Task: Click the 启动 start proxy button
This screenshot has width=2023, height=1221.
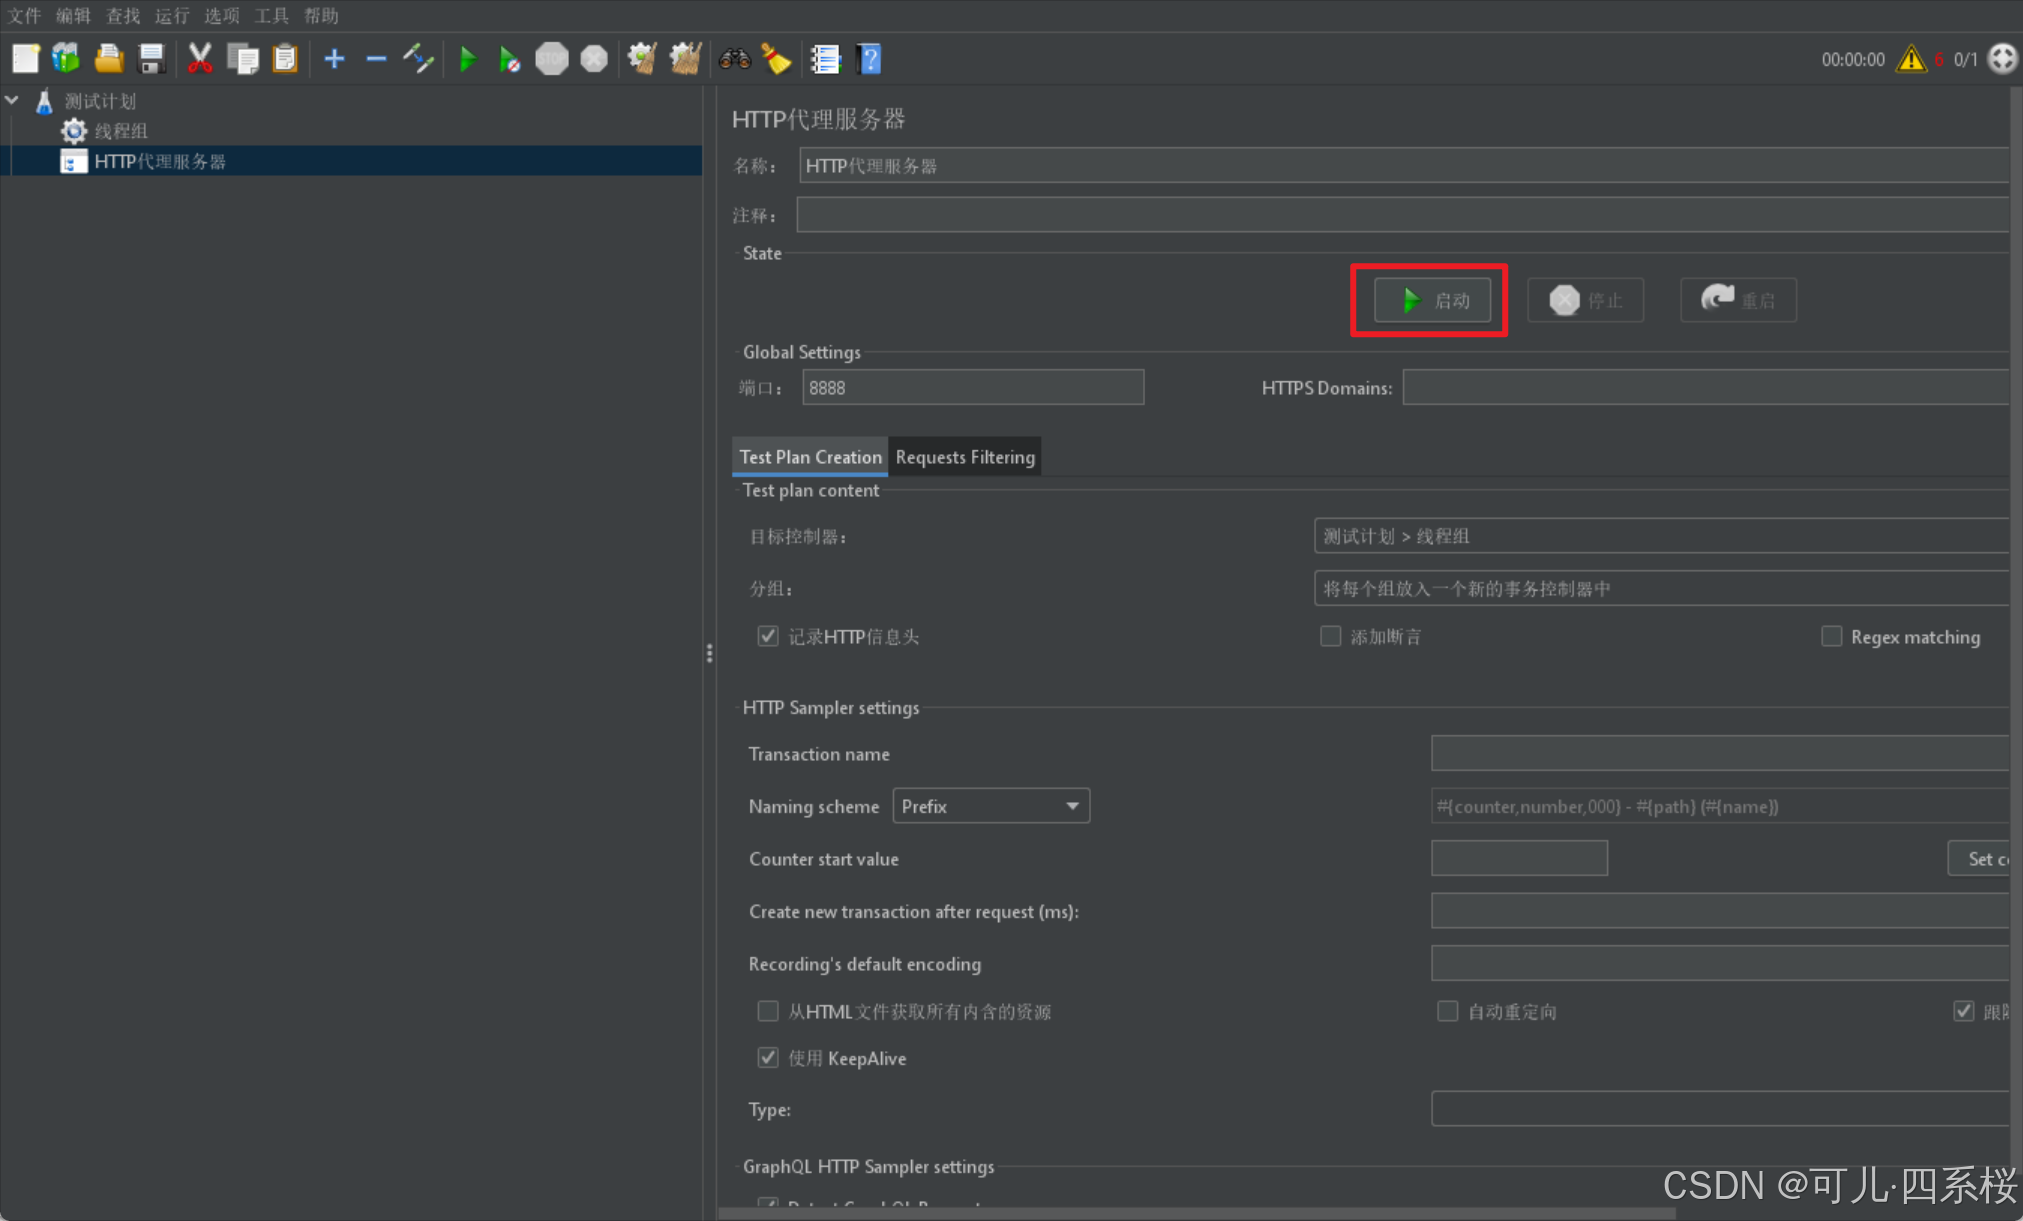Action: click(x=1432, y=300)
